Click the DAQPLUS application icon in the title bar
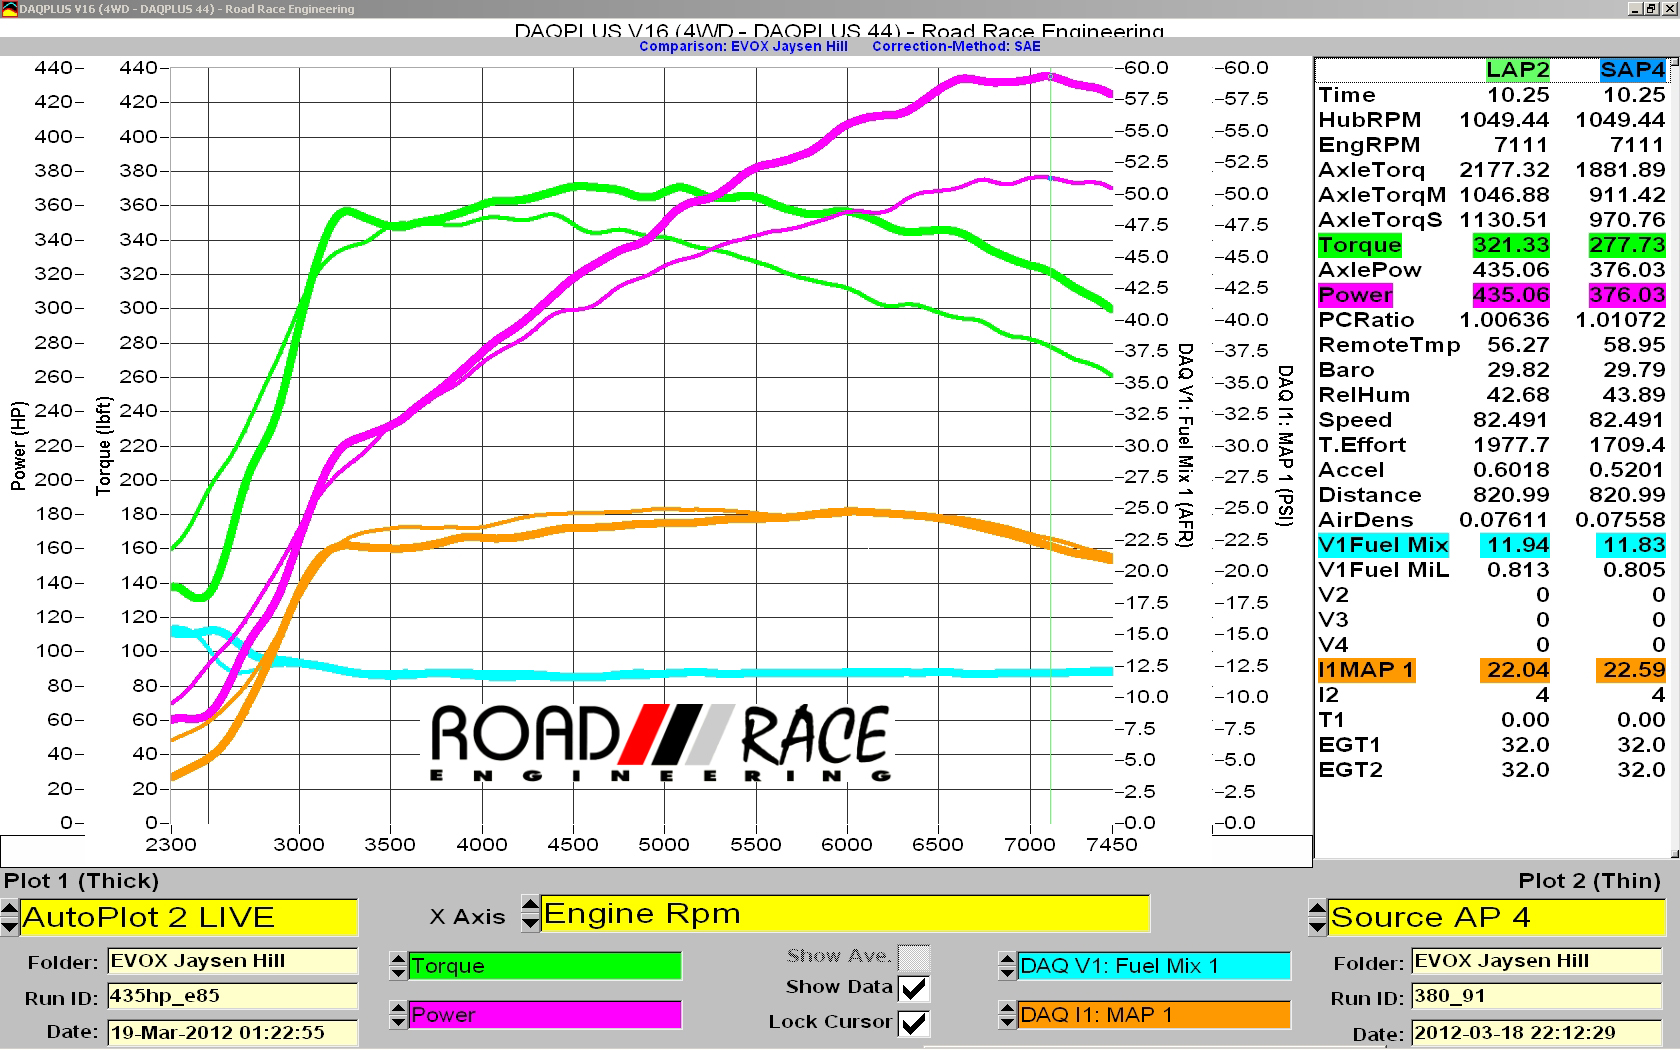The image size is (1680, 1050). 8,8
